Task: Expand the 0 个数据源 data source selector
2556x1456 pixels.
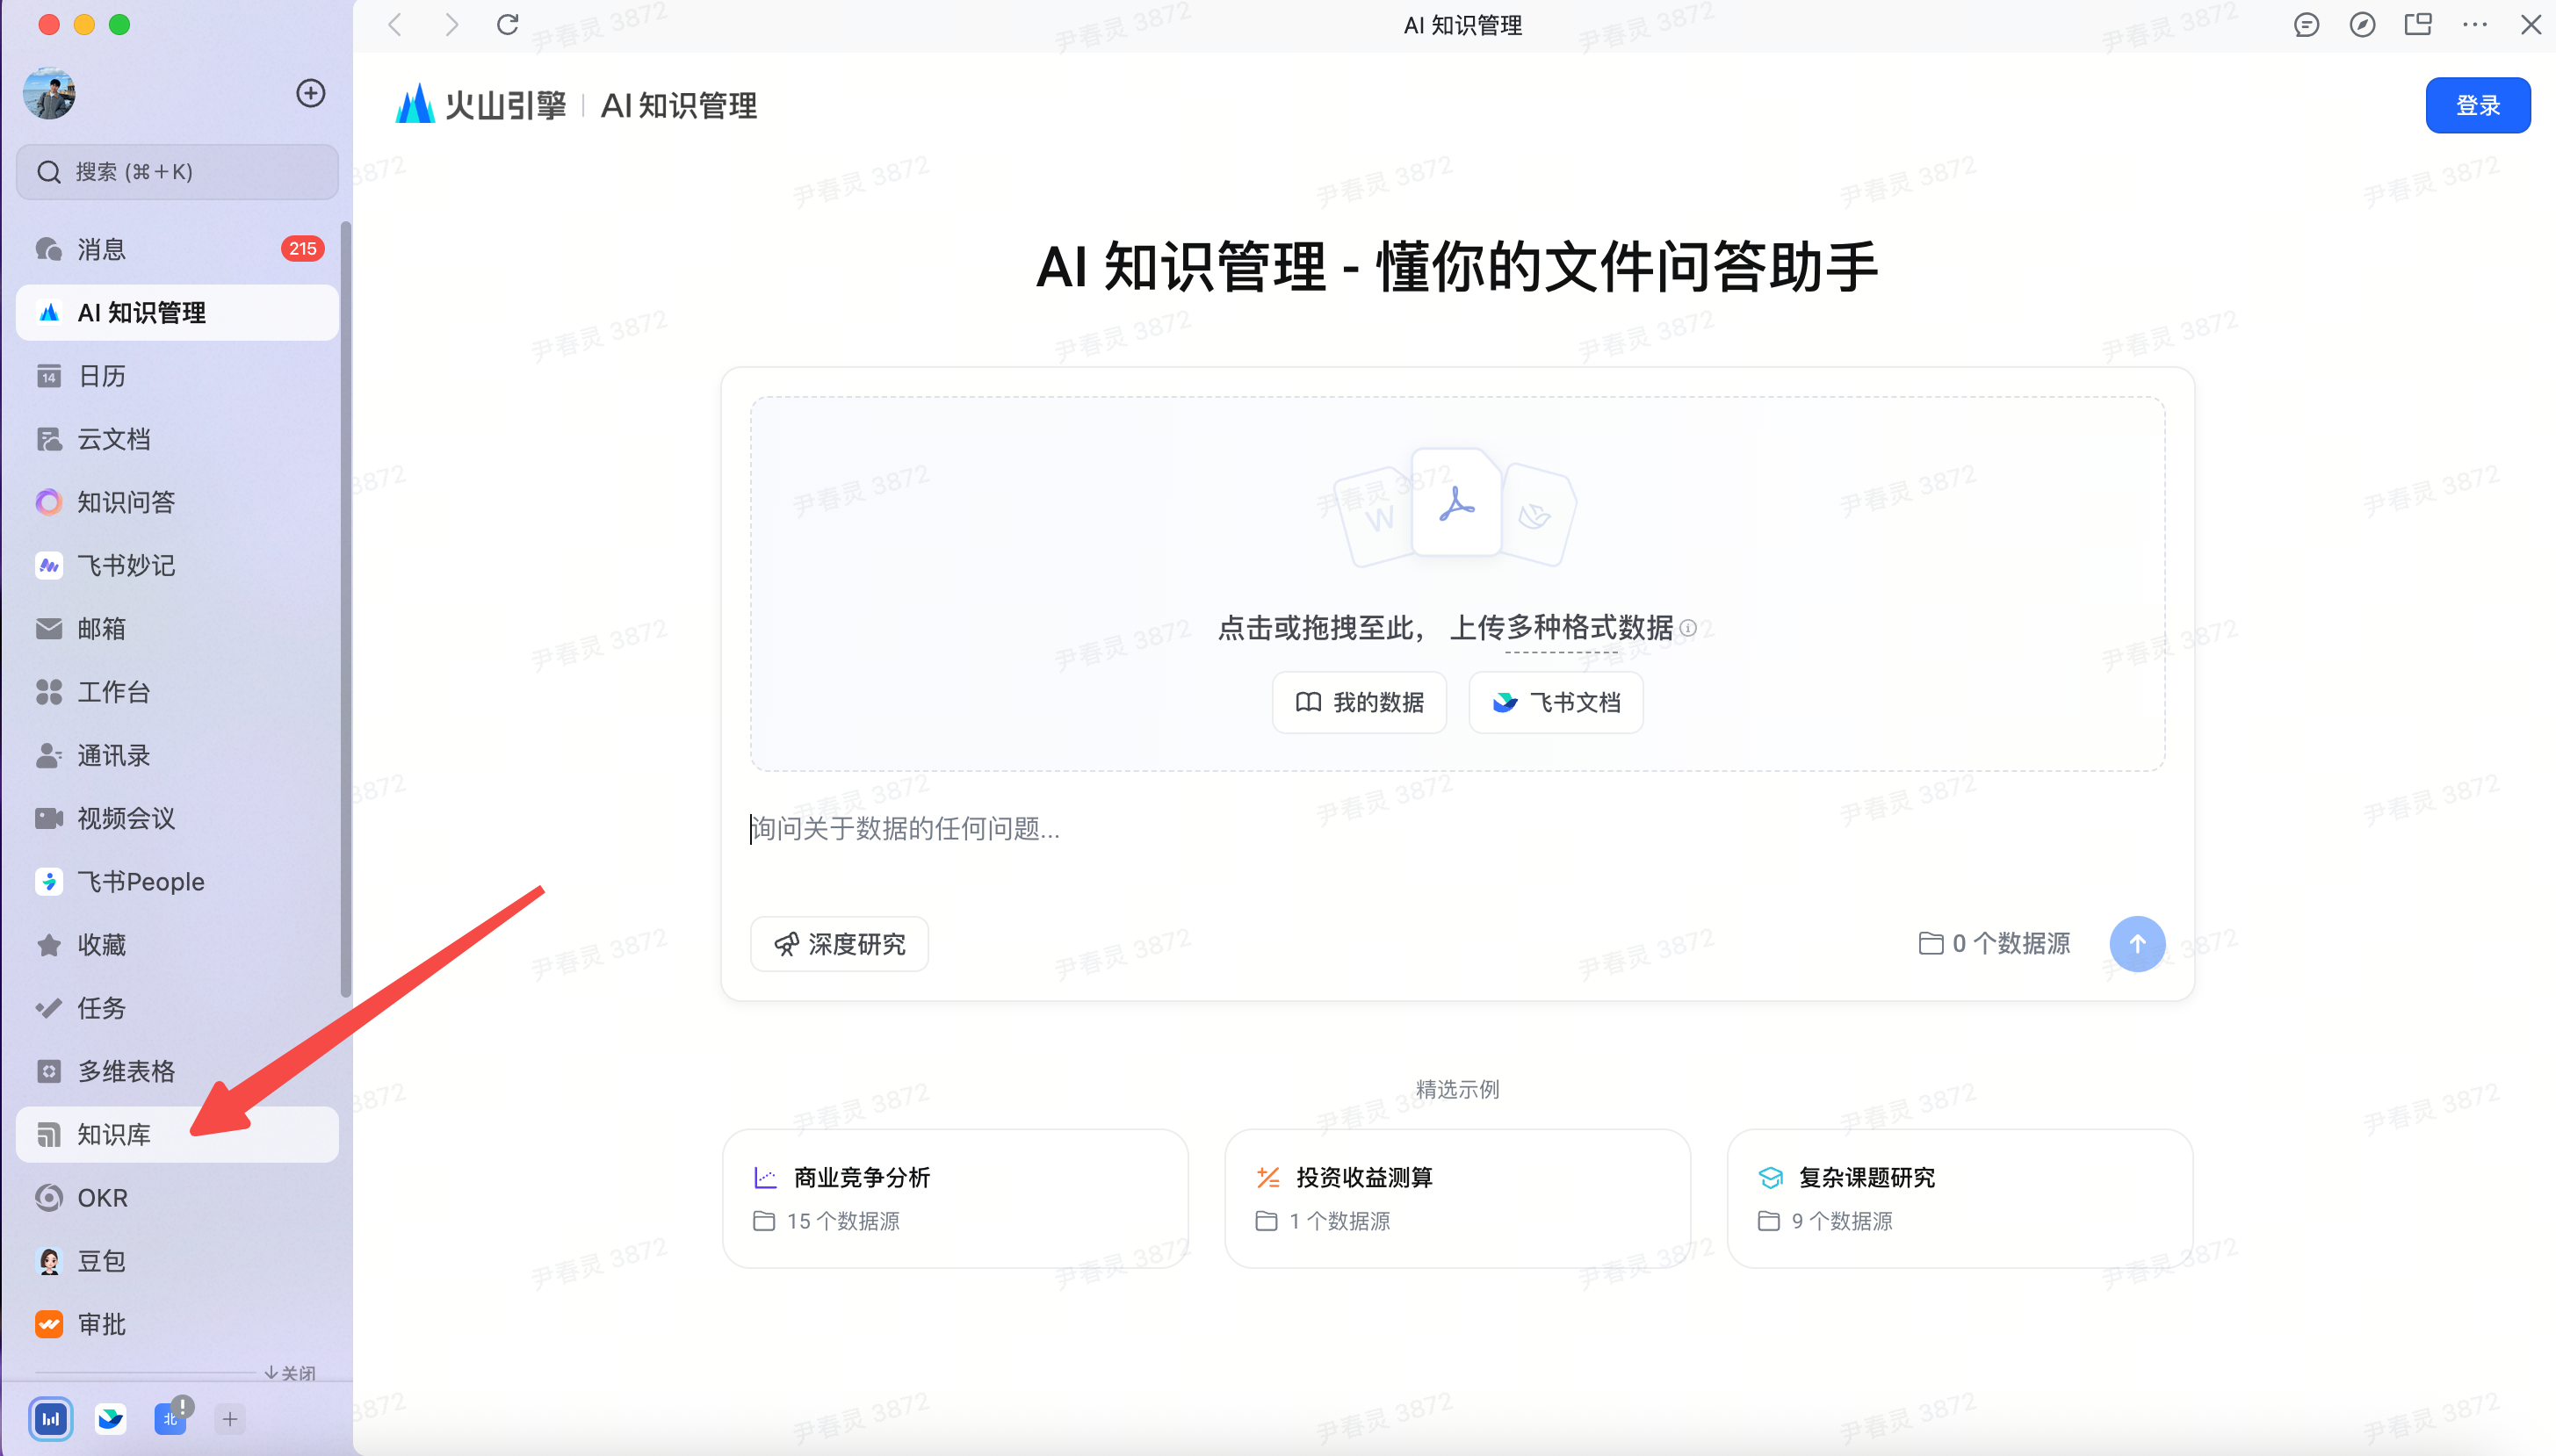Action: [1994, 943]
